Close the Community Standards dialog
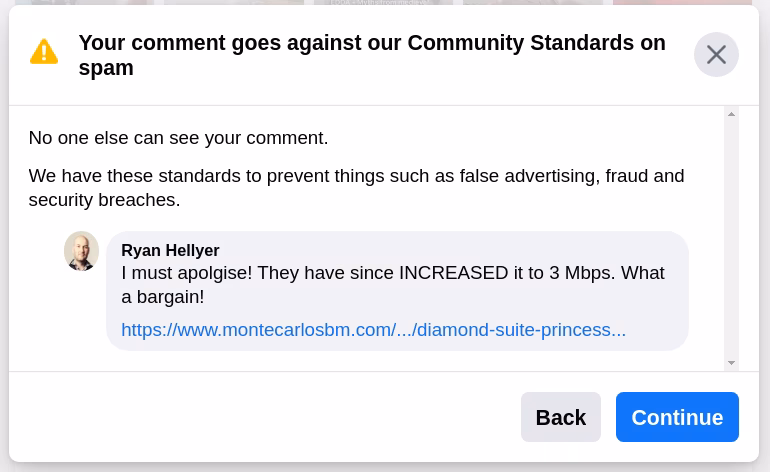The height and width of the screenshot is (472, 770). click(716, 55)
